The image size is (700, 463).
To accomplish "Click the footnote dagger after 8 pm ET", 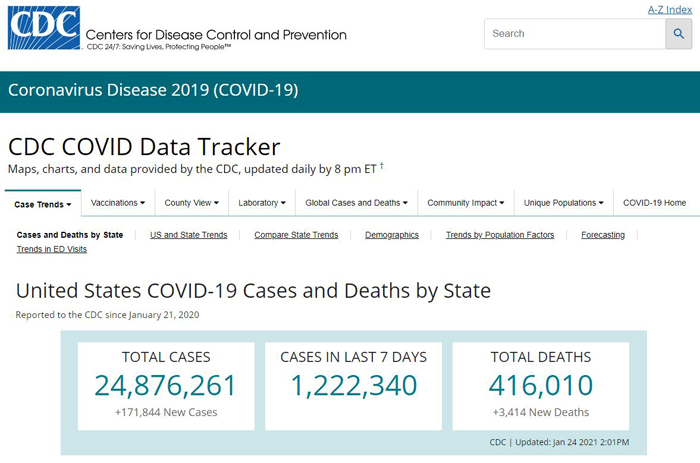I will [382, 166].
